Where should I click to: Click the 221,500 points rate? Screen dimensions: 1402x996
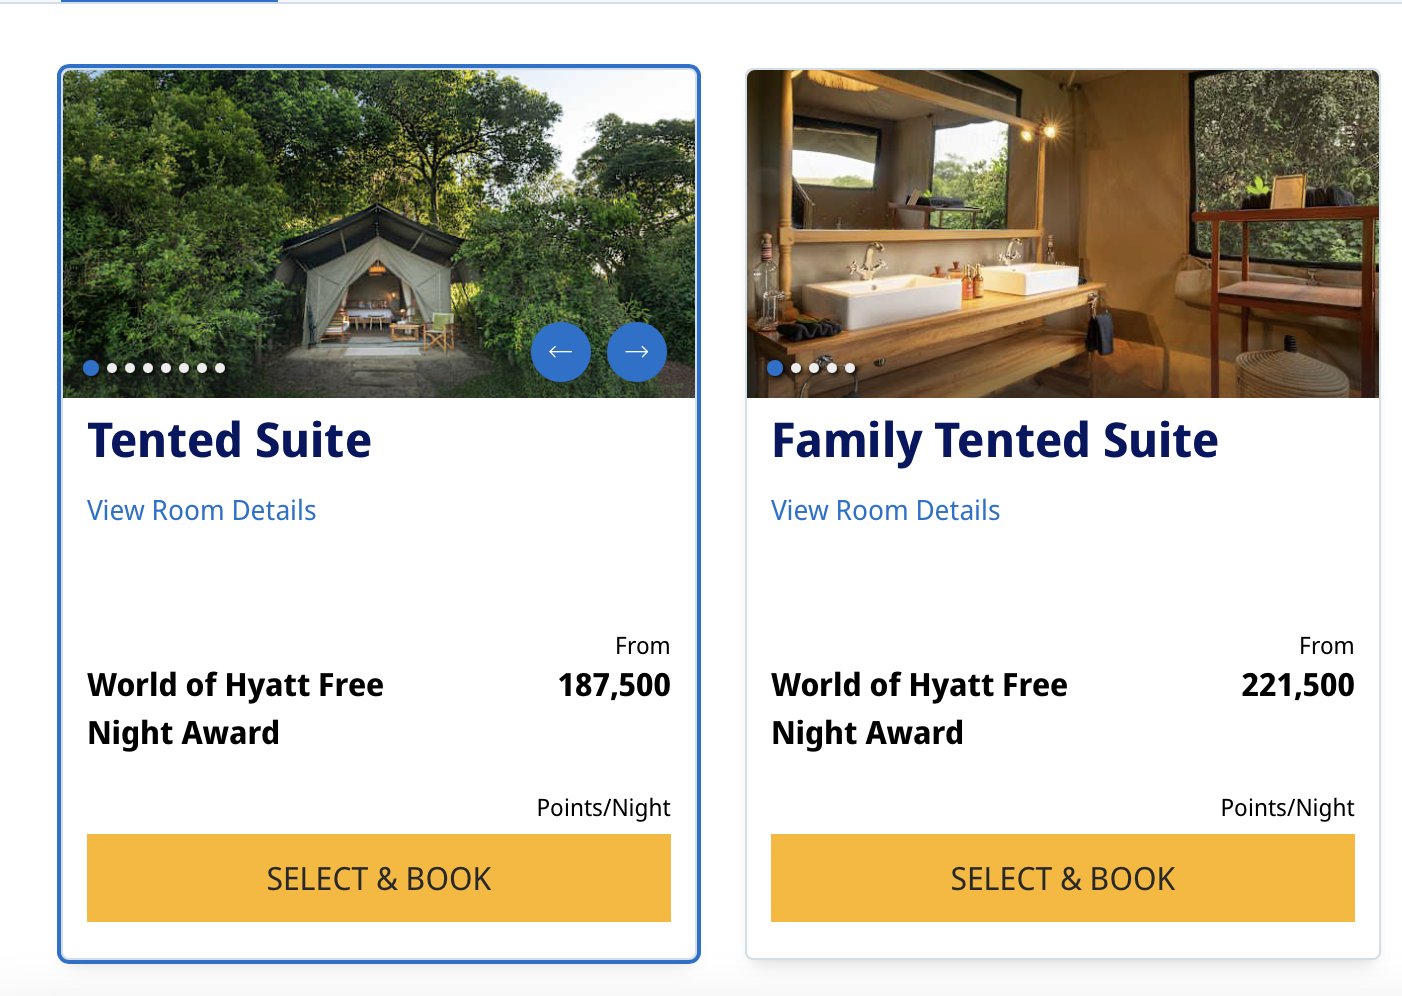pyautogui.click(x=1297, y=685)
